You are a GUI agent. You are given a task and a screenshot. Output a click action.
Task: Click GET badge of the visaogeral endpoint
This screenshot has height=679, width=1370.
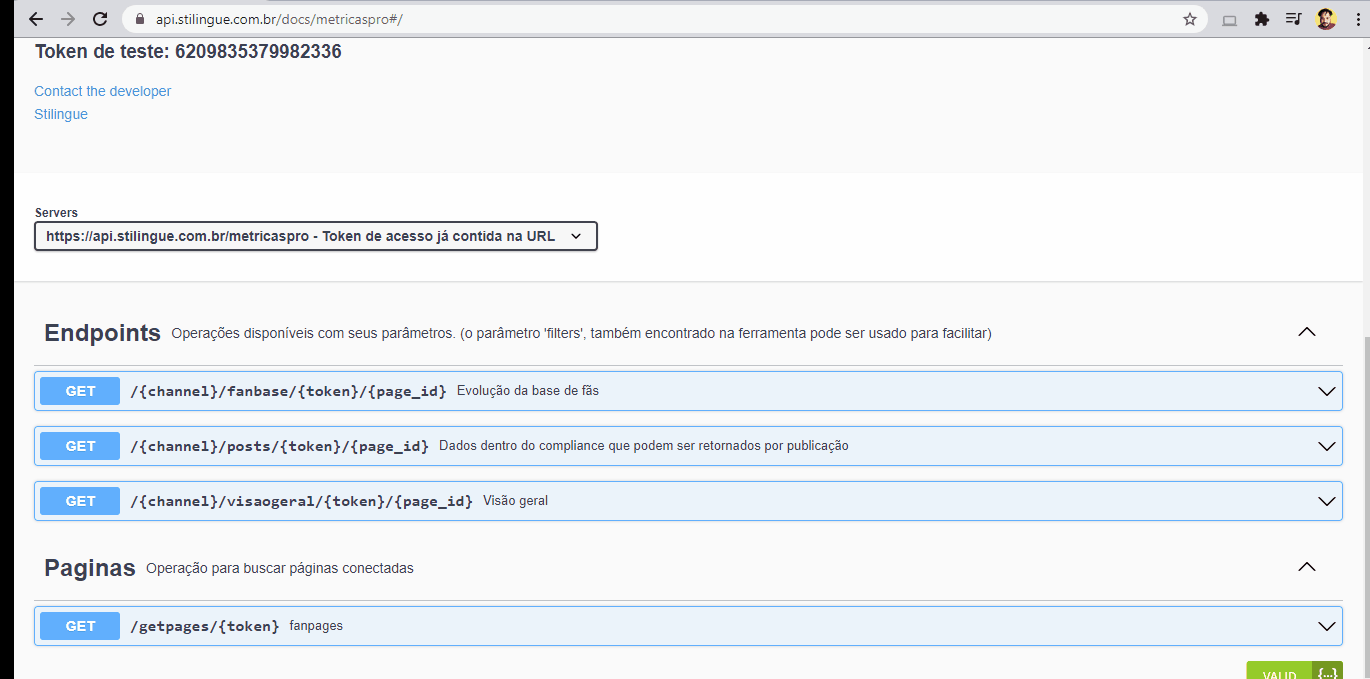tap(80, 501)
